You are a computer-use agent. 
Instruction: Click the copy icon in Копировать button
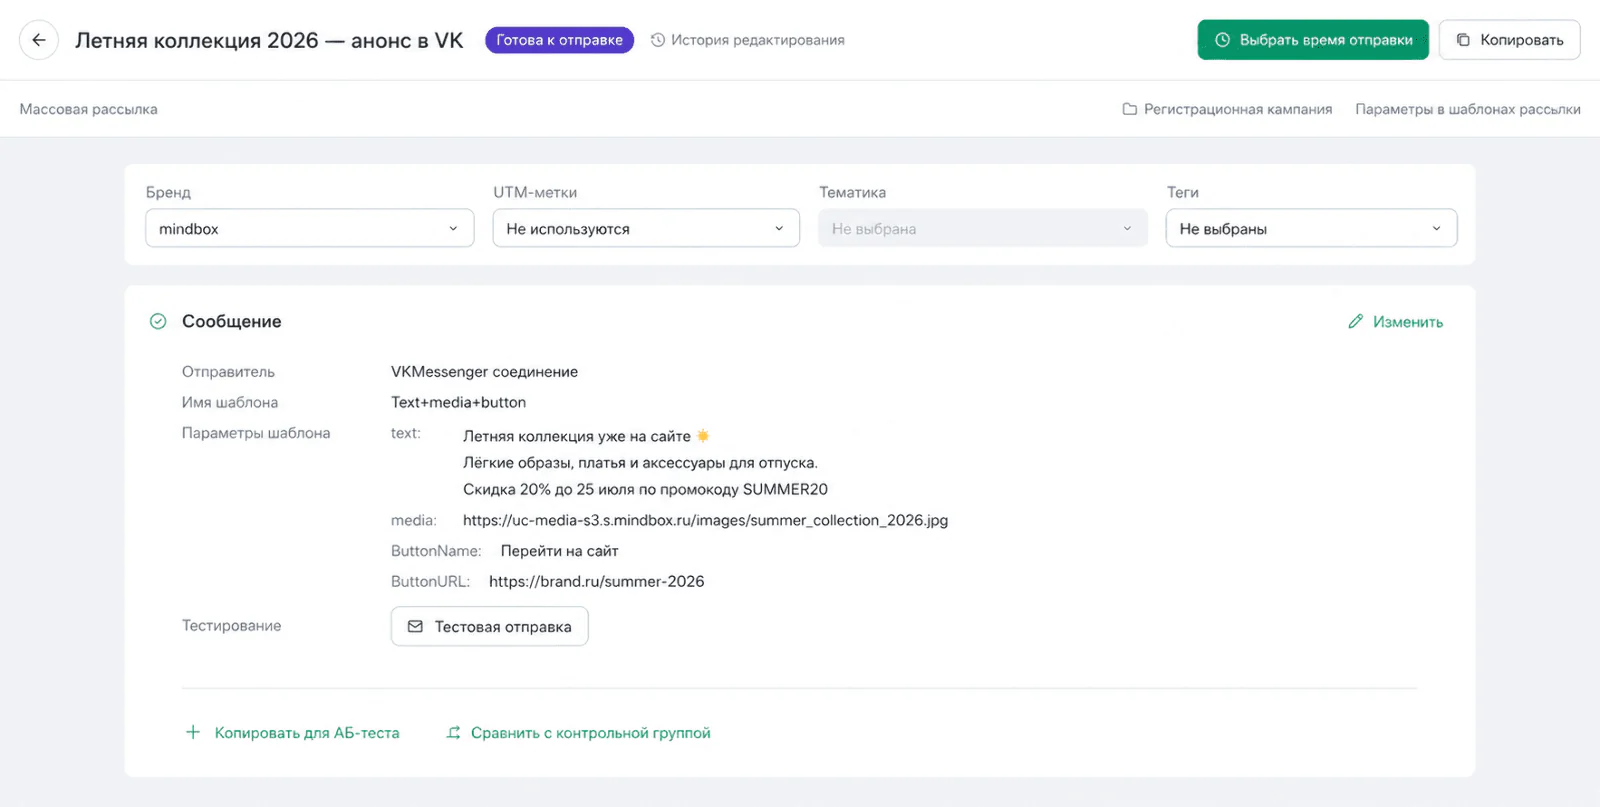coord(1463,40)
